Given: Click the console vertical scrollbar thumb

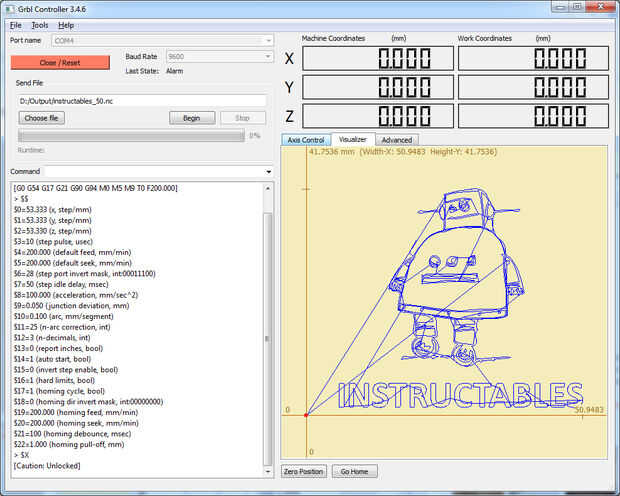Looking at the screenshot, I should coord(268,339).
